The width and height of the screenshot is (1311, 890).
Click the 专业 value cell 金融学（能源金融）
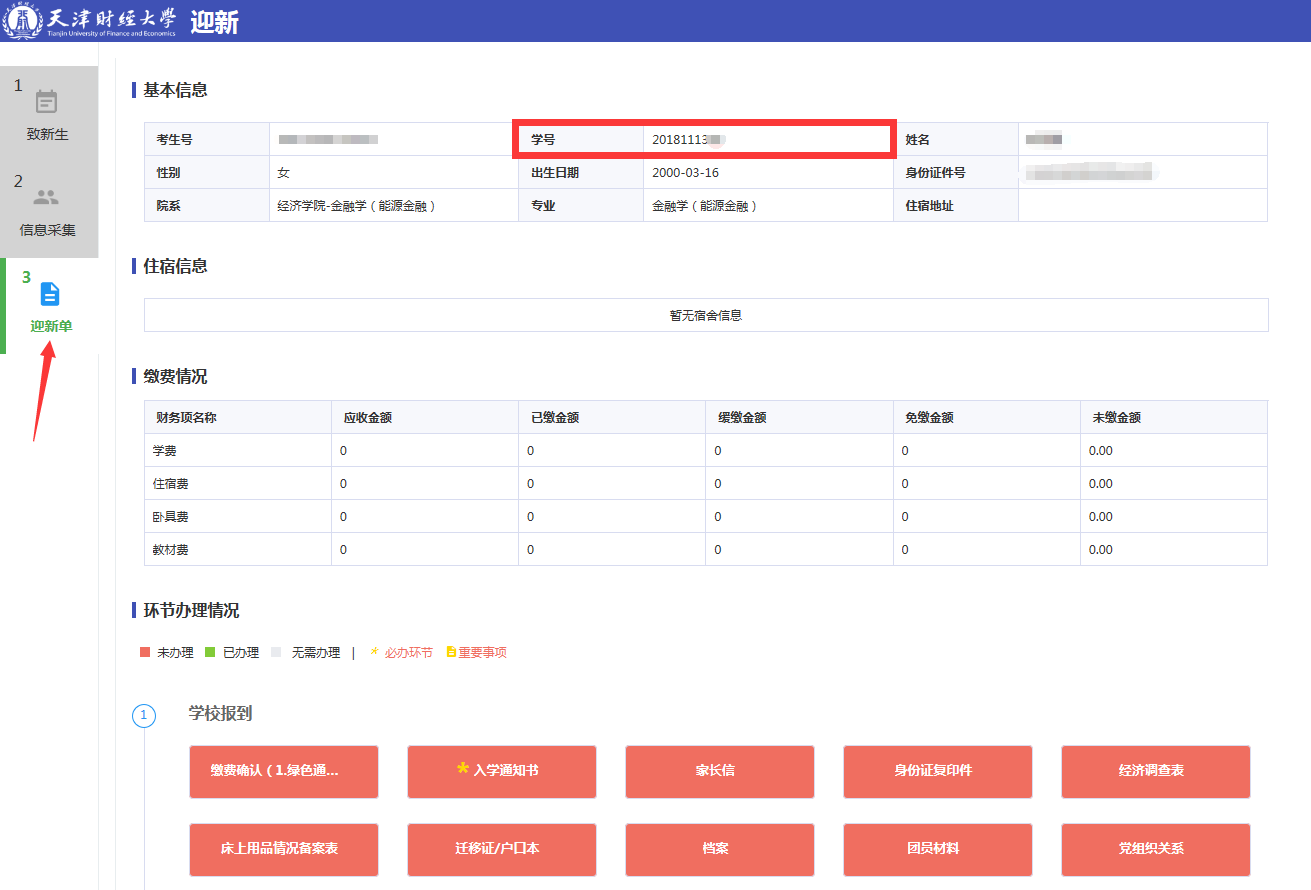(x=768, y=206)
